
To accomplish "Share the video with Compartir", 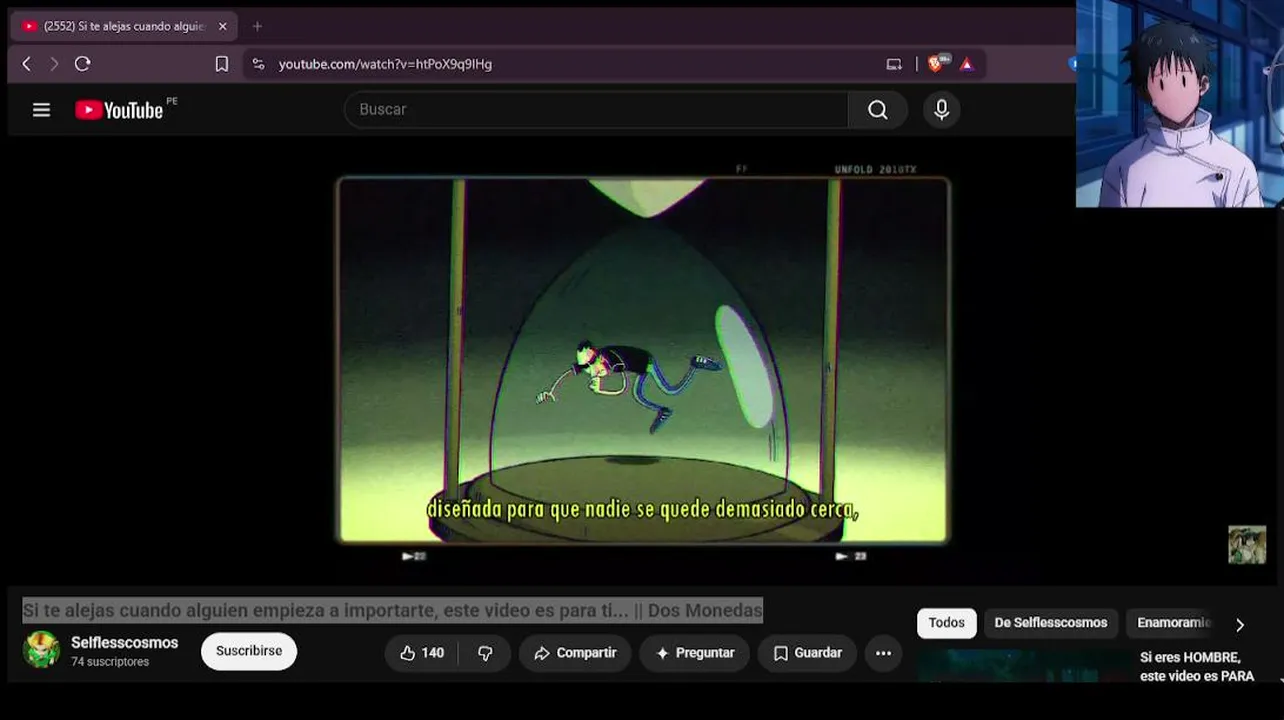I will click(575, 653).
